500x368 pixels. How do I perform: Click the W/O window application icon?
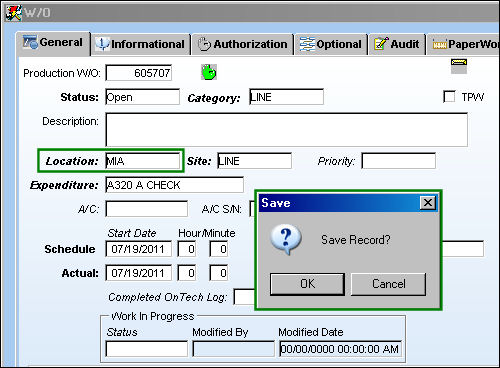click(14, 13)
